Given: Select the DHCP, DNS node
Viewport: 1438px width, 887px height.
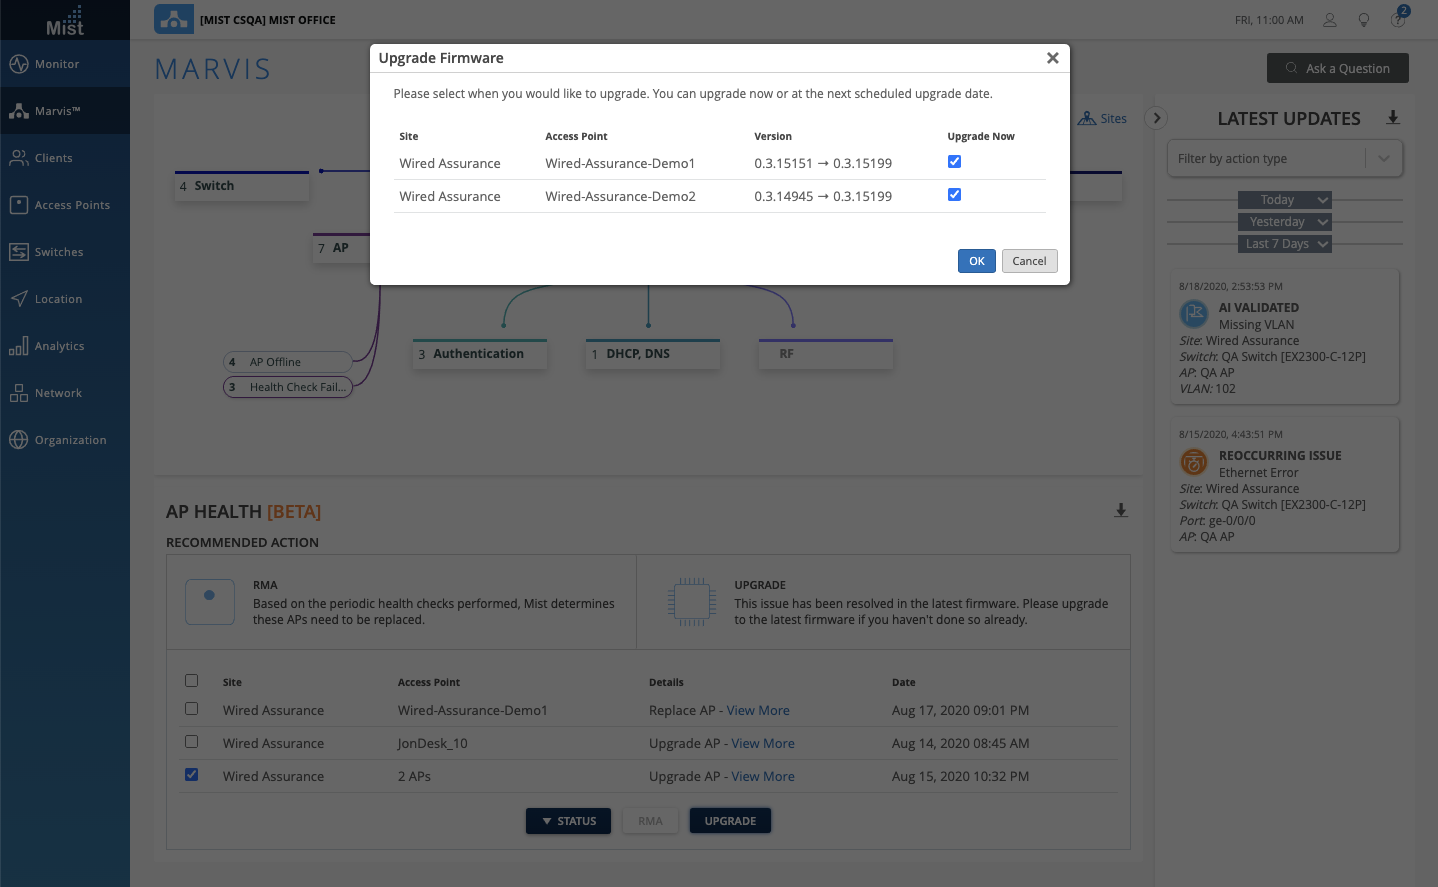Looking at the screenshot, I should point(653,354).
